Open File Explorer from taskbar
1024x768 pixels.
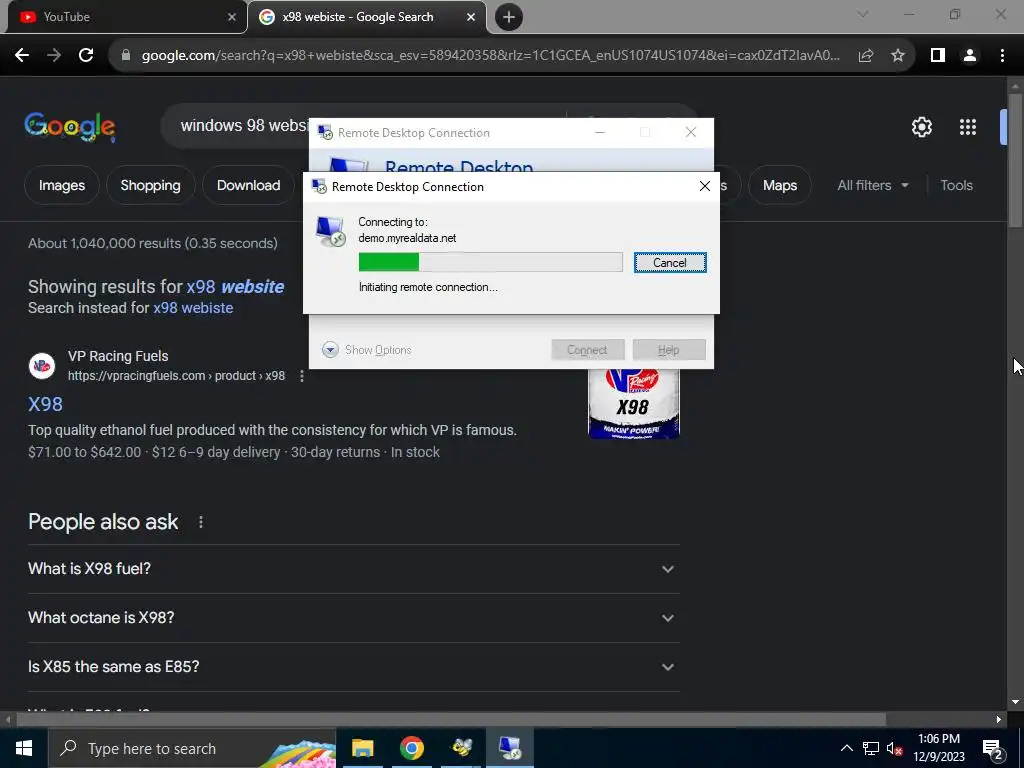362,748
